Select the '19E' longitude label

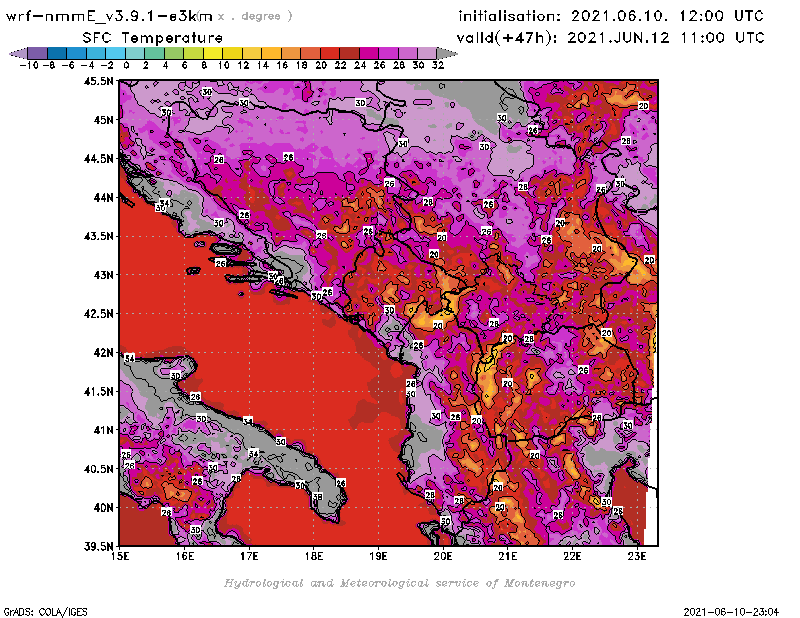click(x=378, y=556)
